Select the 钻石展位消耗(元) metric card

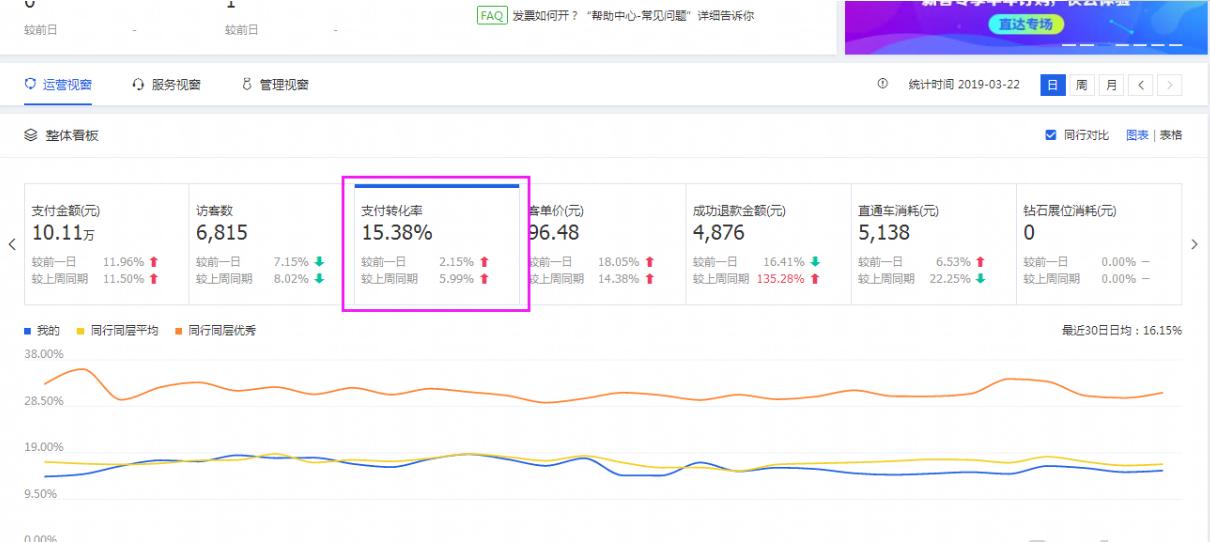click(x=1098, y=244)
